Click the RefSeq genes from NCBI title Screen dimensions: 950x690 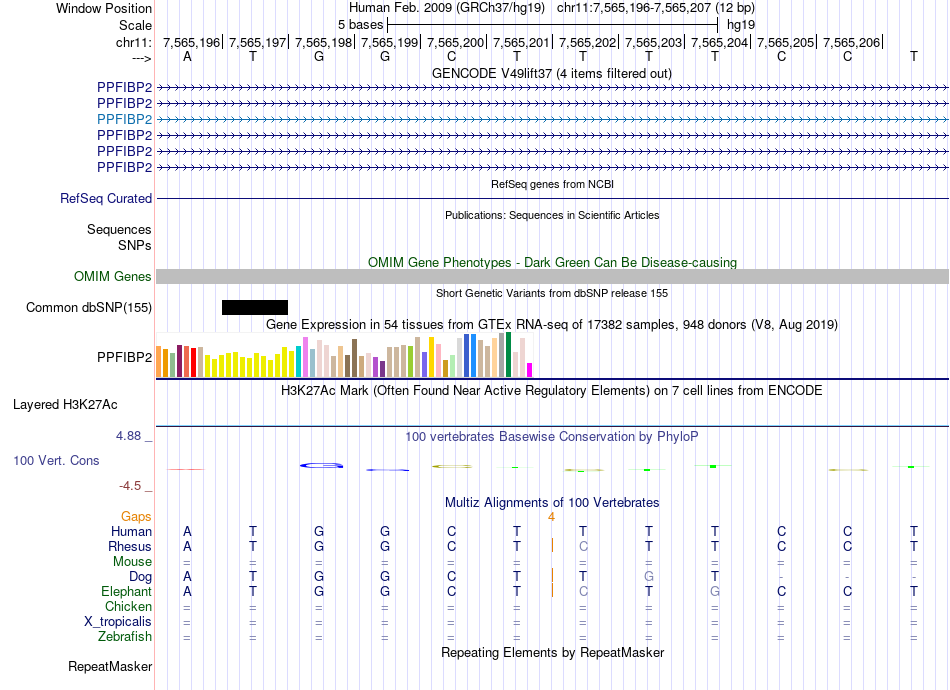552,184
